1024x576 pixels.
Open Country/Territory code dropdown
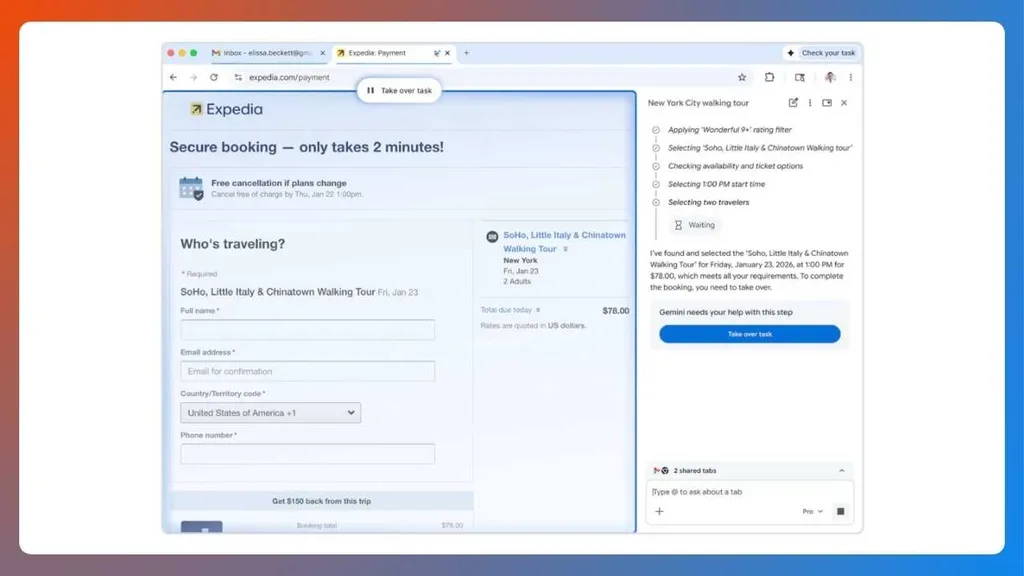270,413
